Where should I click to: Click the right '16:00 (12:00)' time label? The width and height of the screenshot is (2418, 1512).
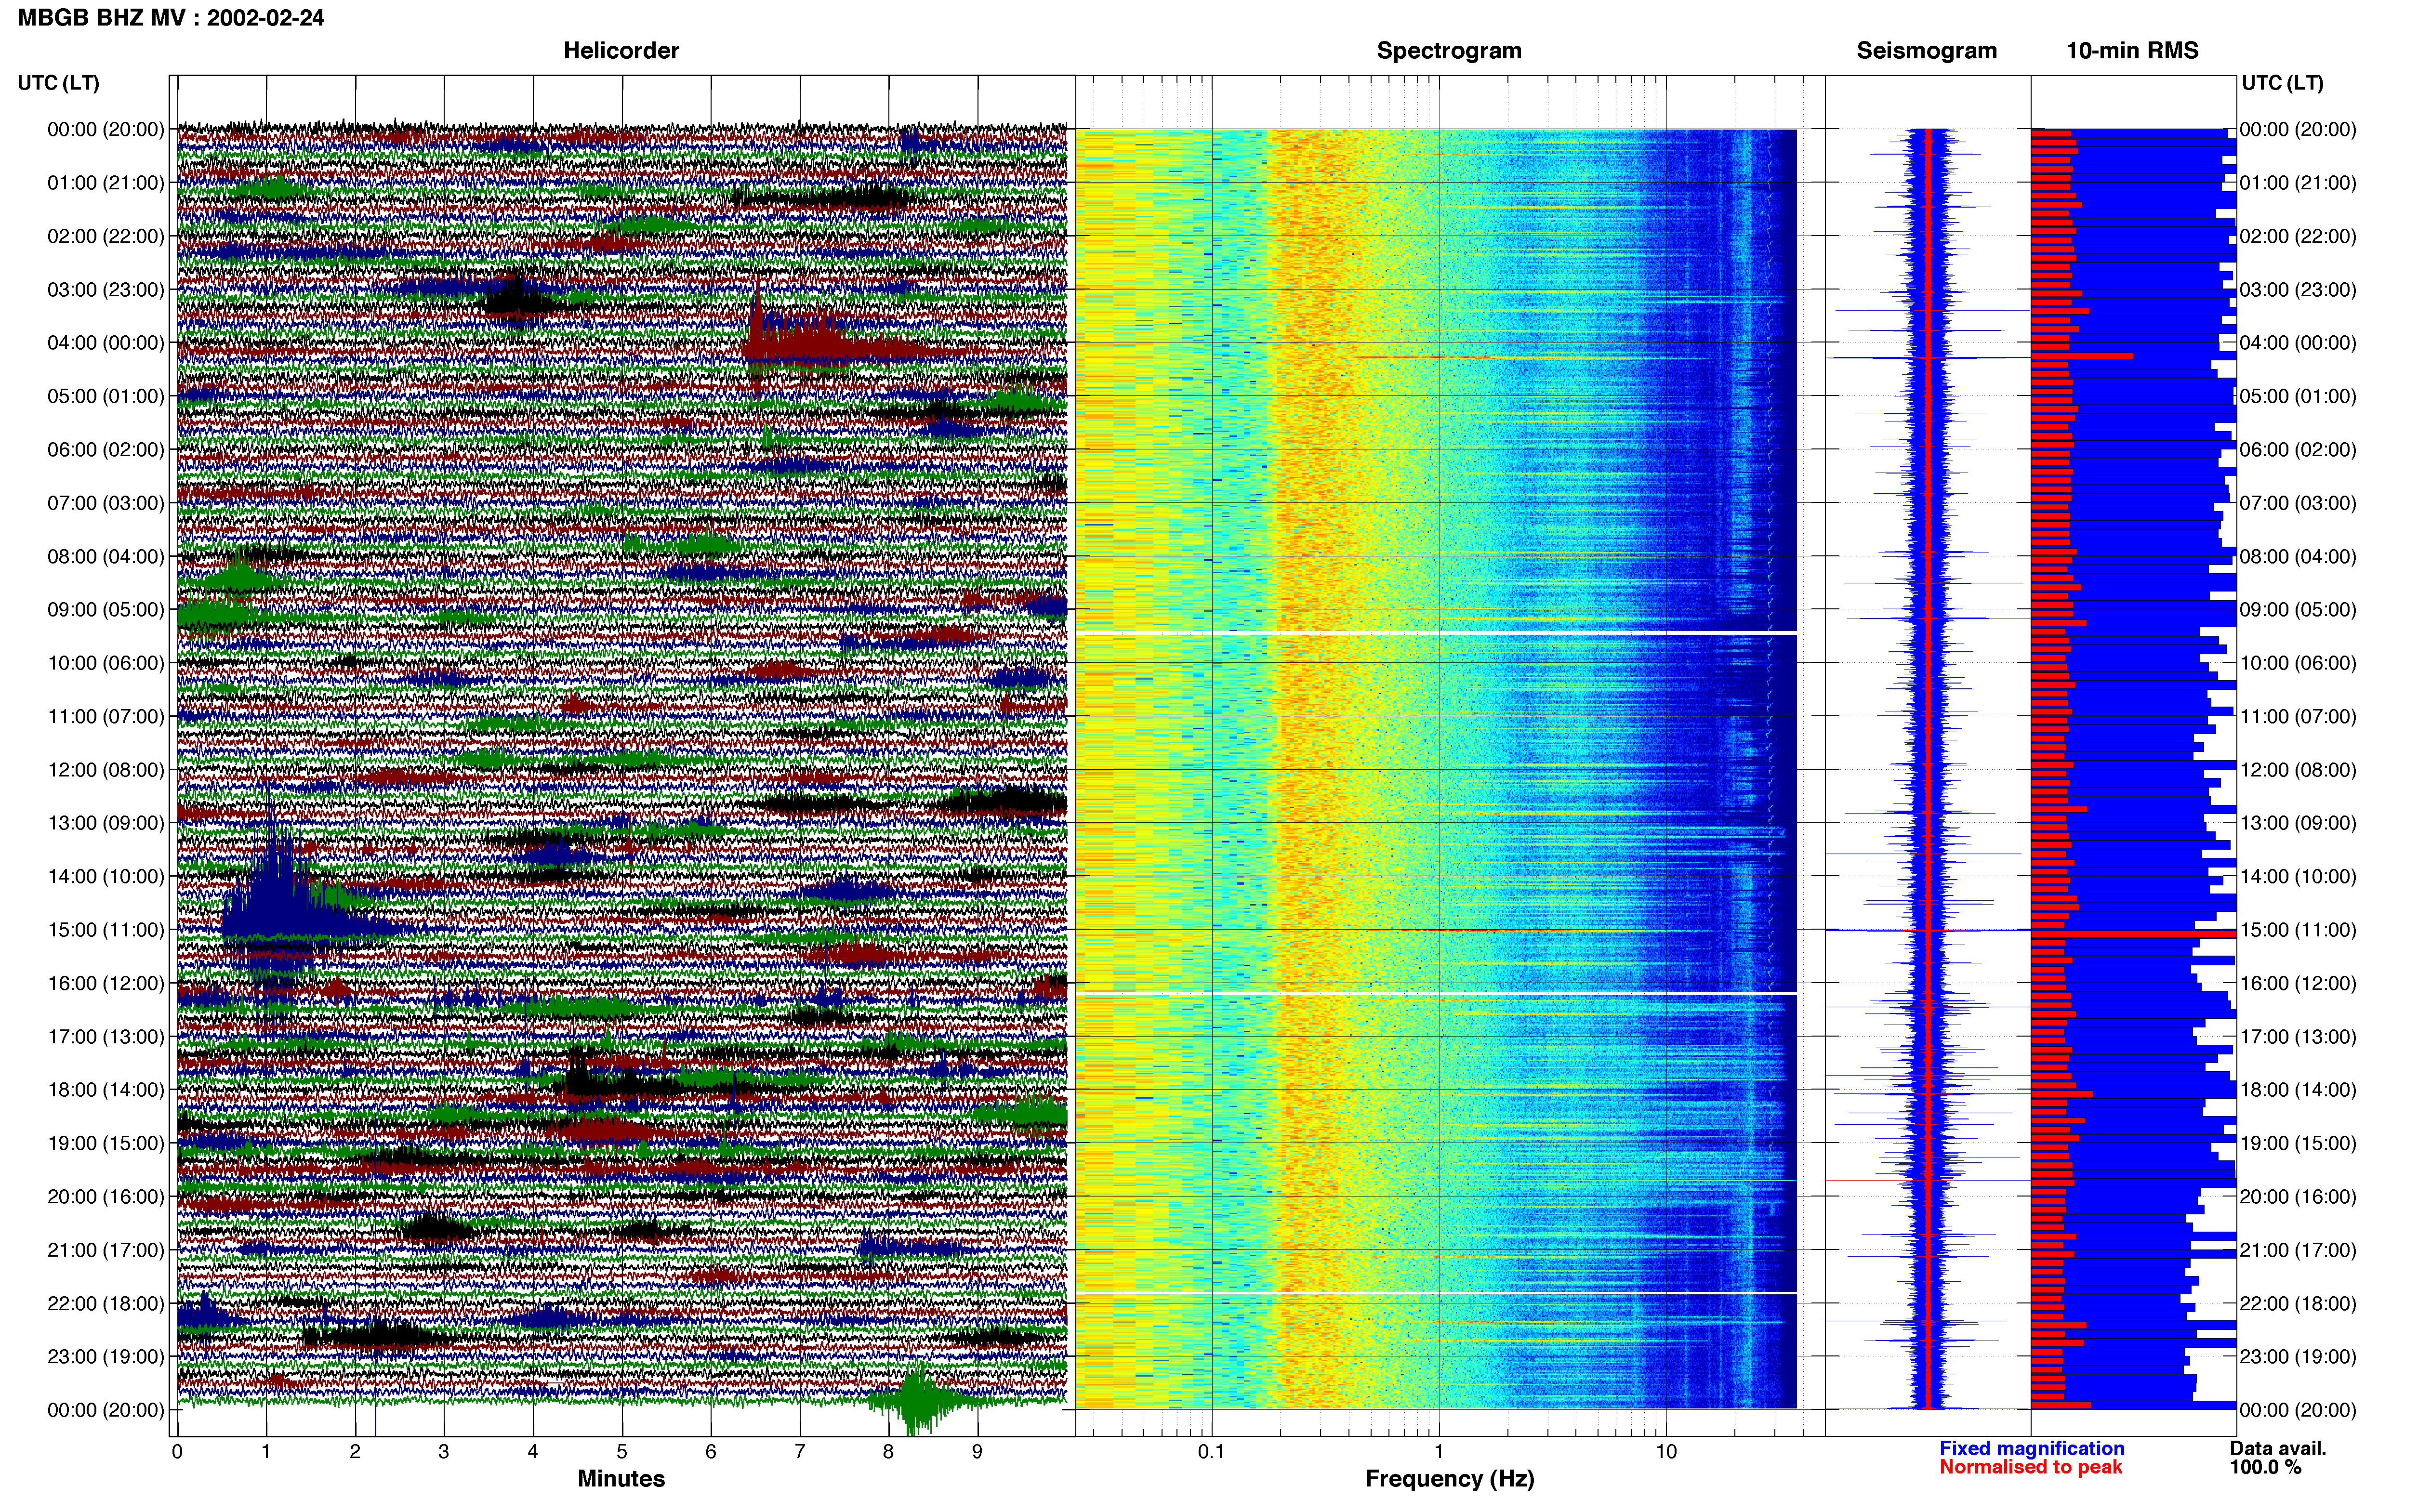(x=2298, y=983)
